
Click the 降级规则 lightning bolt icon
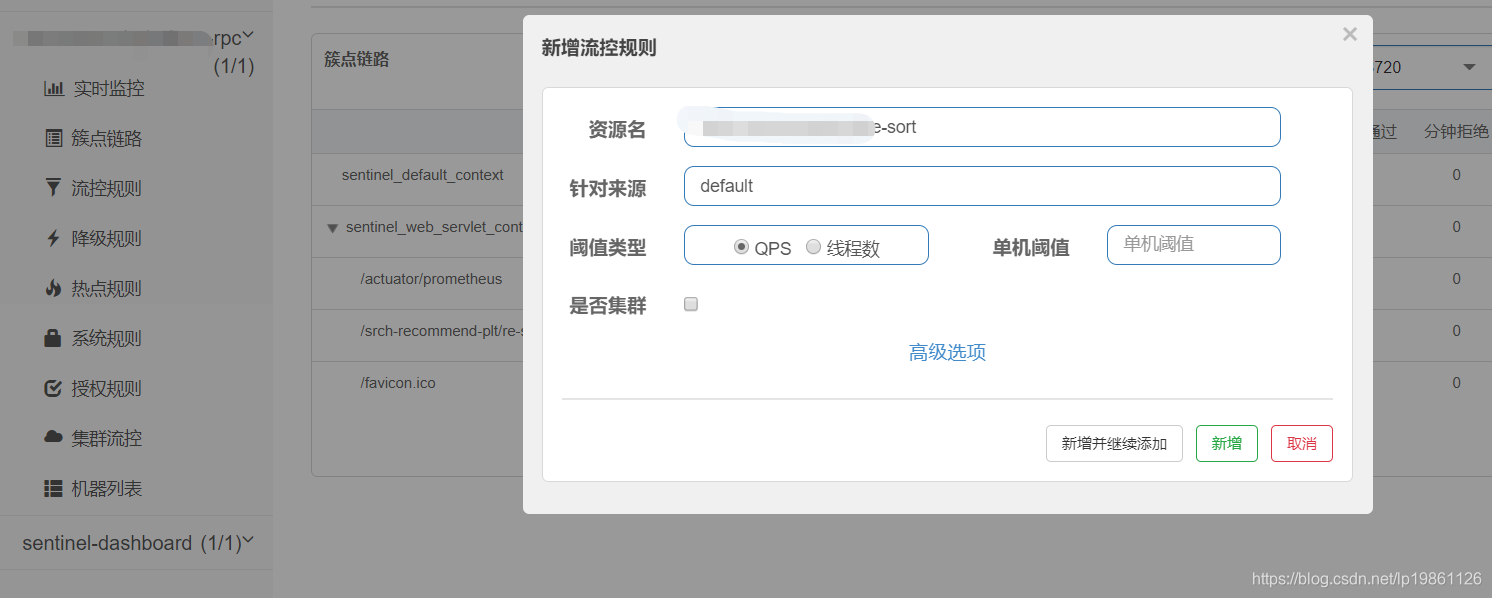tap(53, 238)
